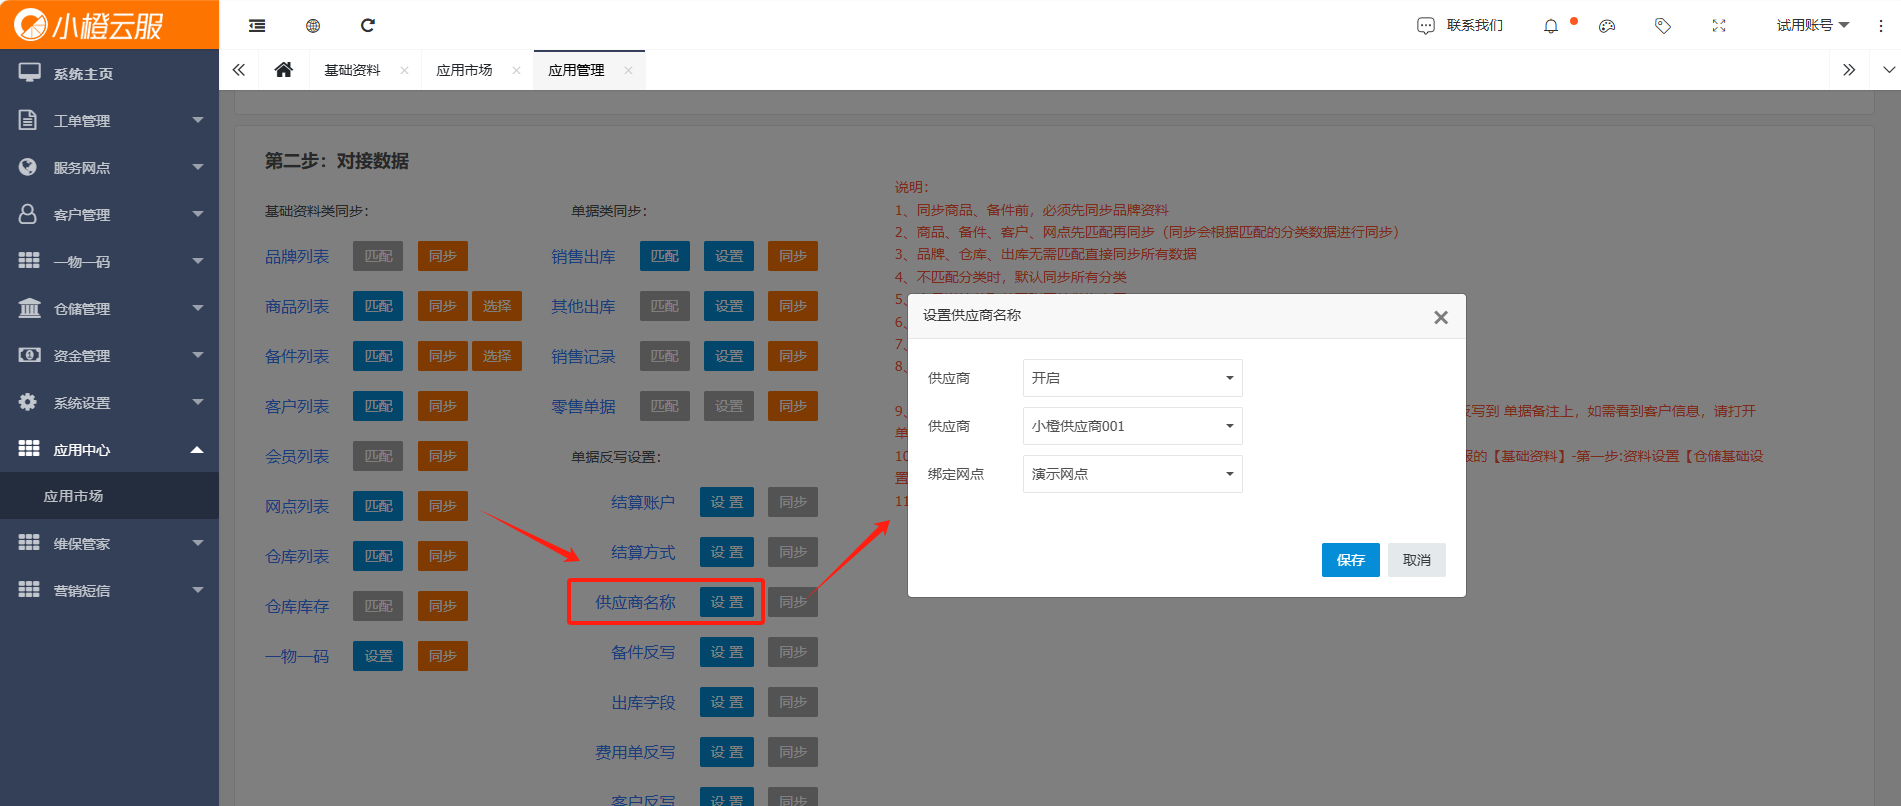This screenshot has width=1901, height=806.
Task: Open 系统主页 in sidebar
Action: 109,74
